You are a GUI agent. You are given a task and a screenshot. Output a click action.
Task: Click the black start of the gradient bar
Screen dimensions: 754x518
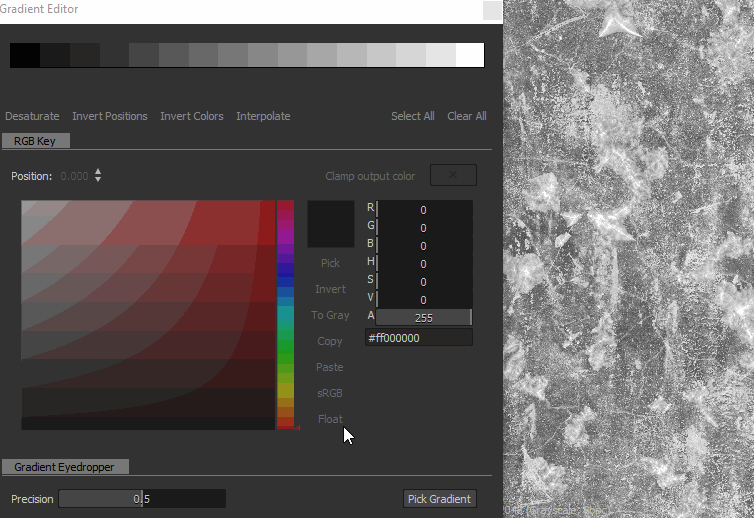[25, 55]
